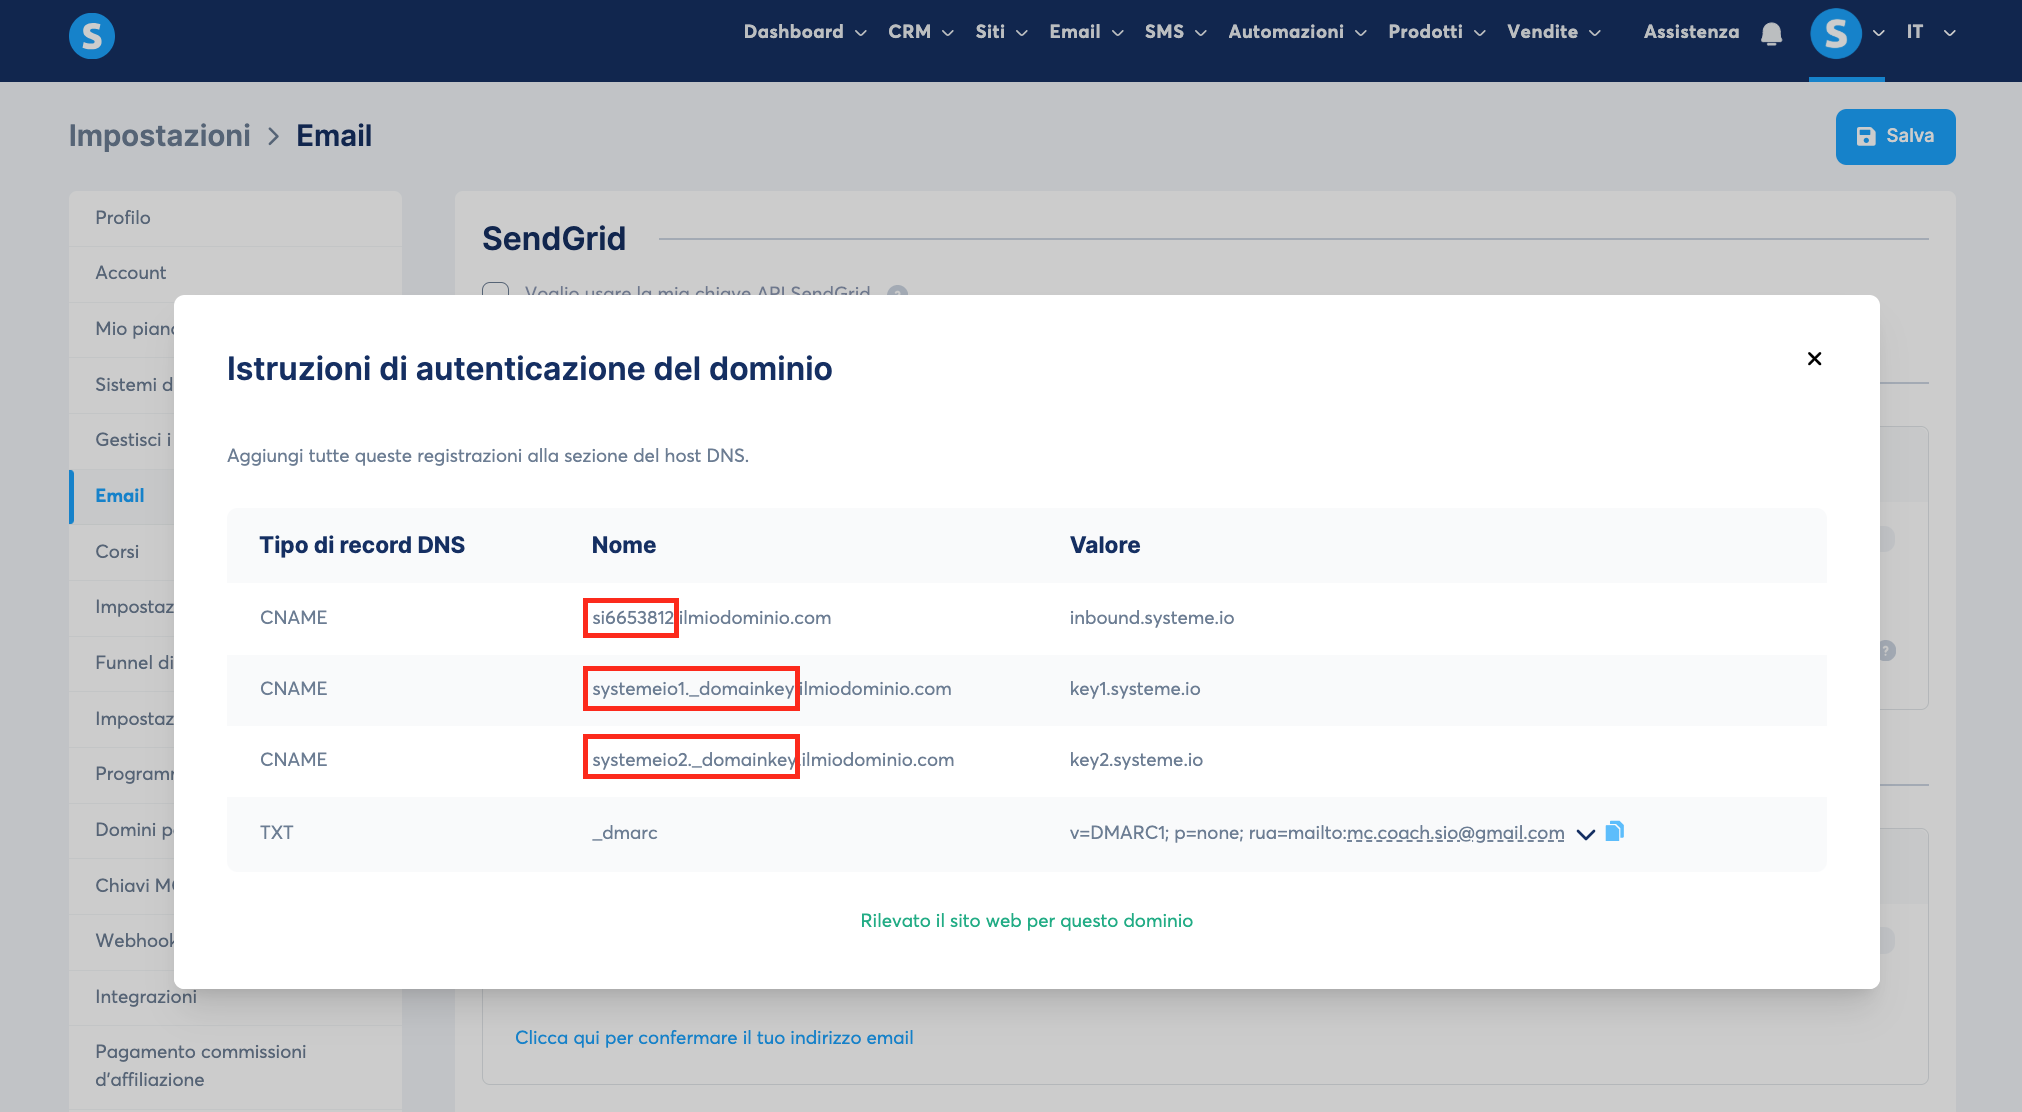Select the Email settings sidebar tab
This screenshot has width=2022, height=1112.
[x=122, y=496]
